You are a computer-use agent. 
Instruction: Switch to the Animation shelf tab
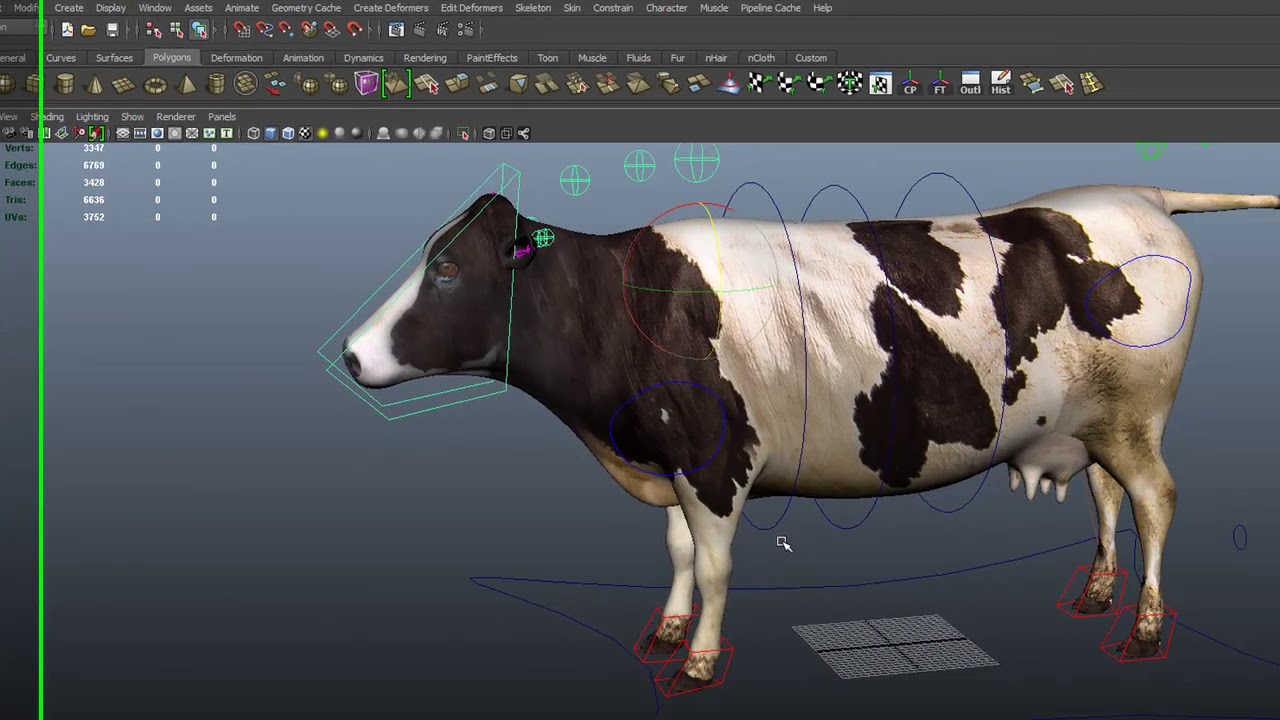pos(303,58)
